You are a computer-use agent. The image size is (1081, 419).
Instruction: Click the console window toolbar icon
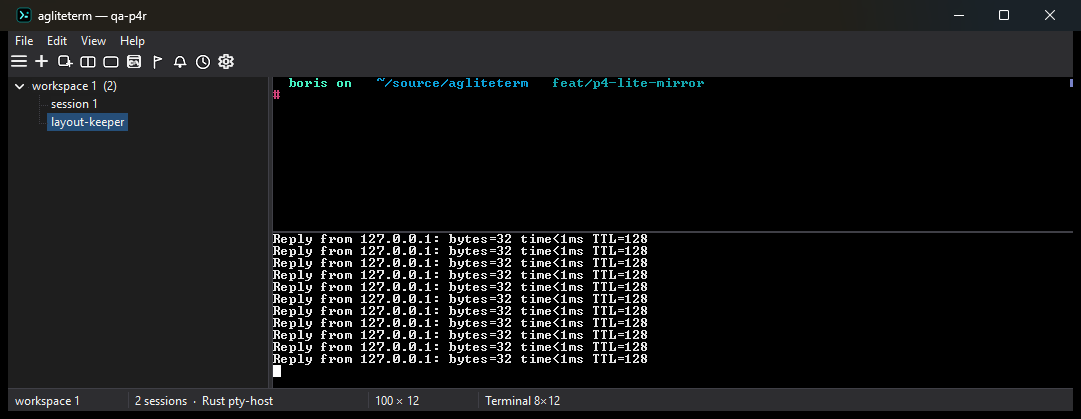[134, 62]
